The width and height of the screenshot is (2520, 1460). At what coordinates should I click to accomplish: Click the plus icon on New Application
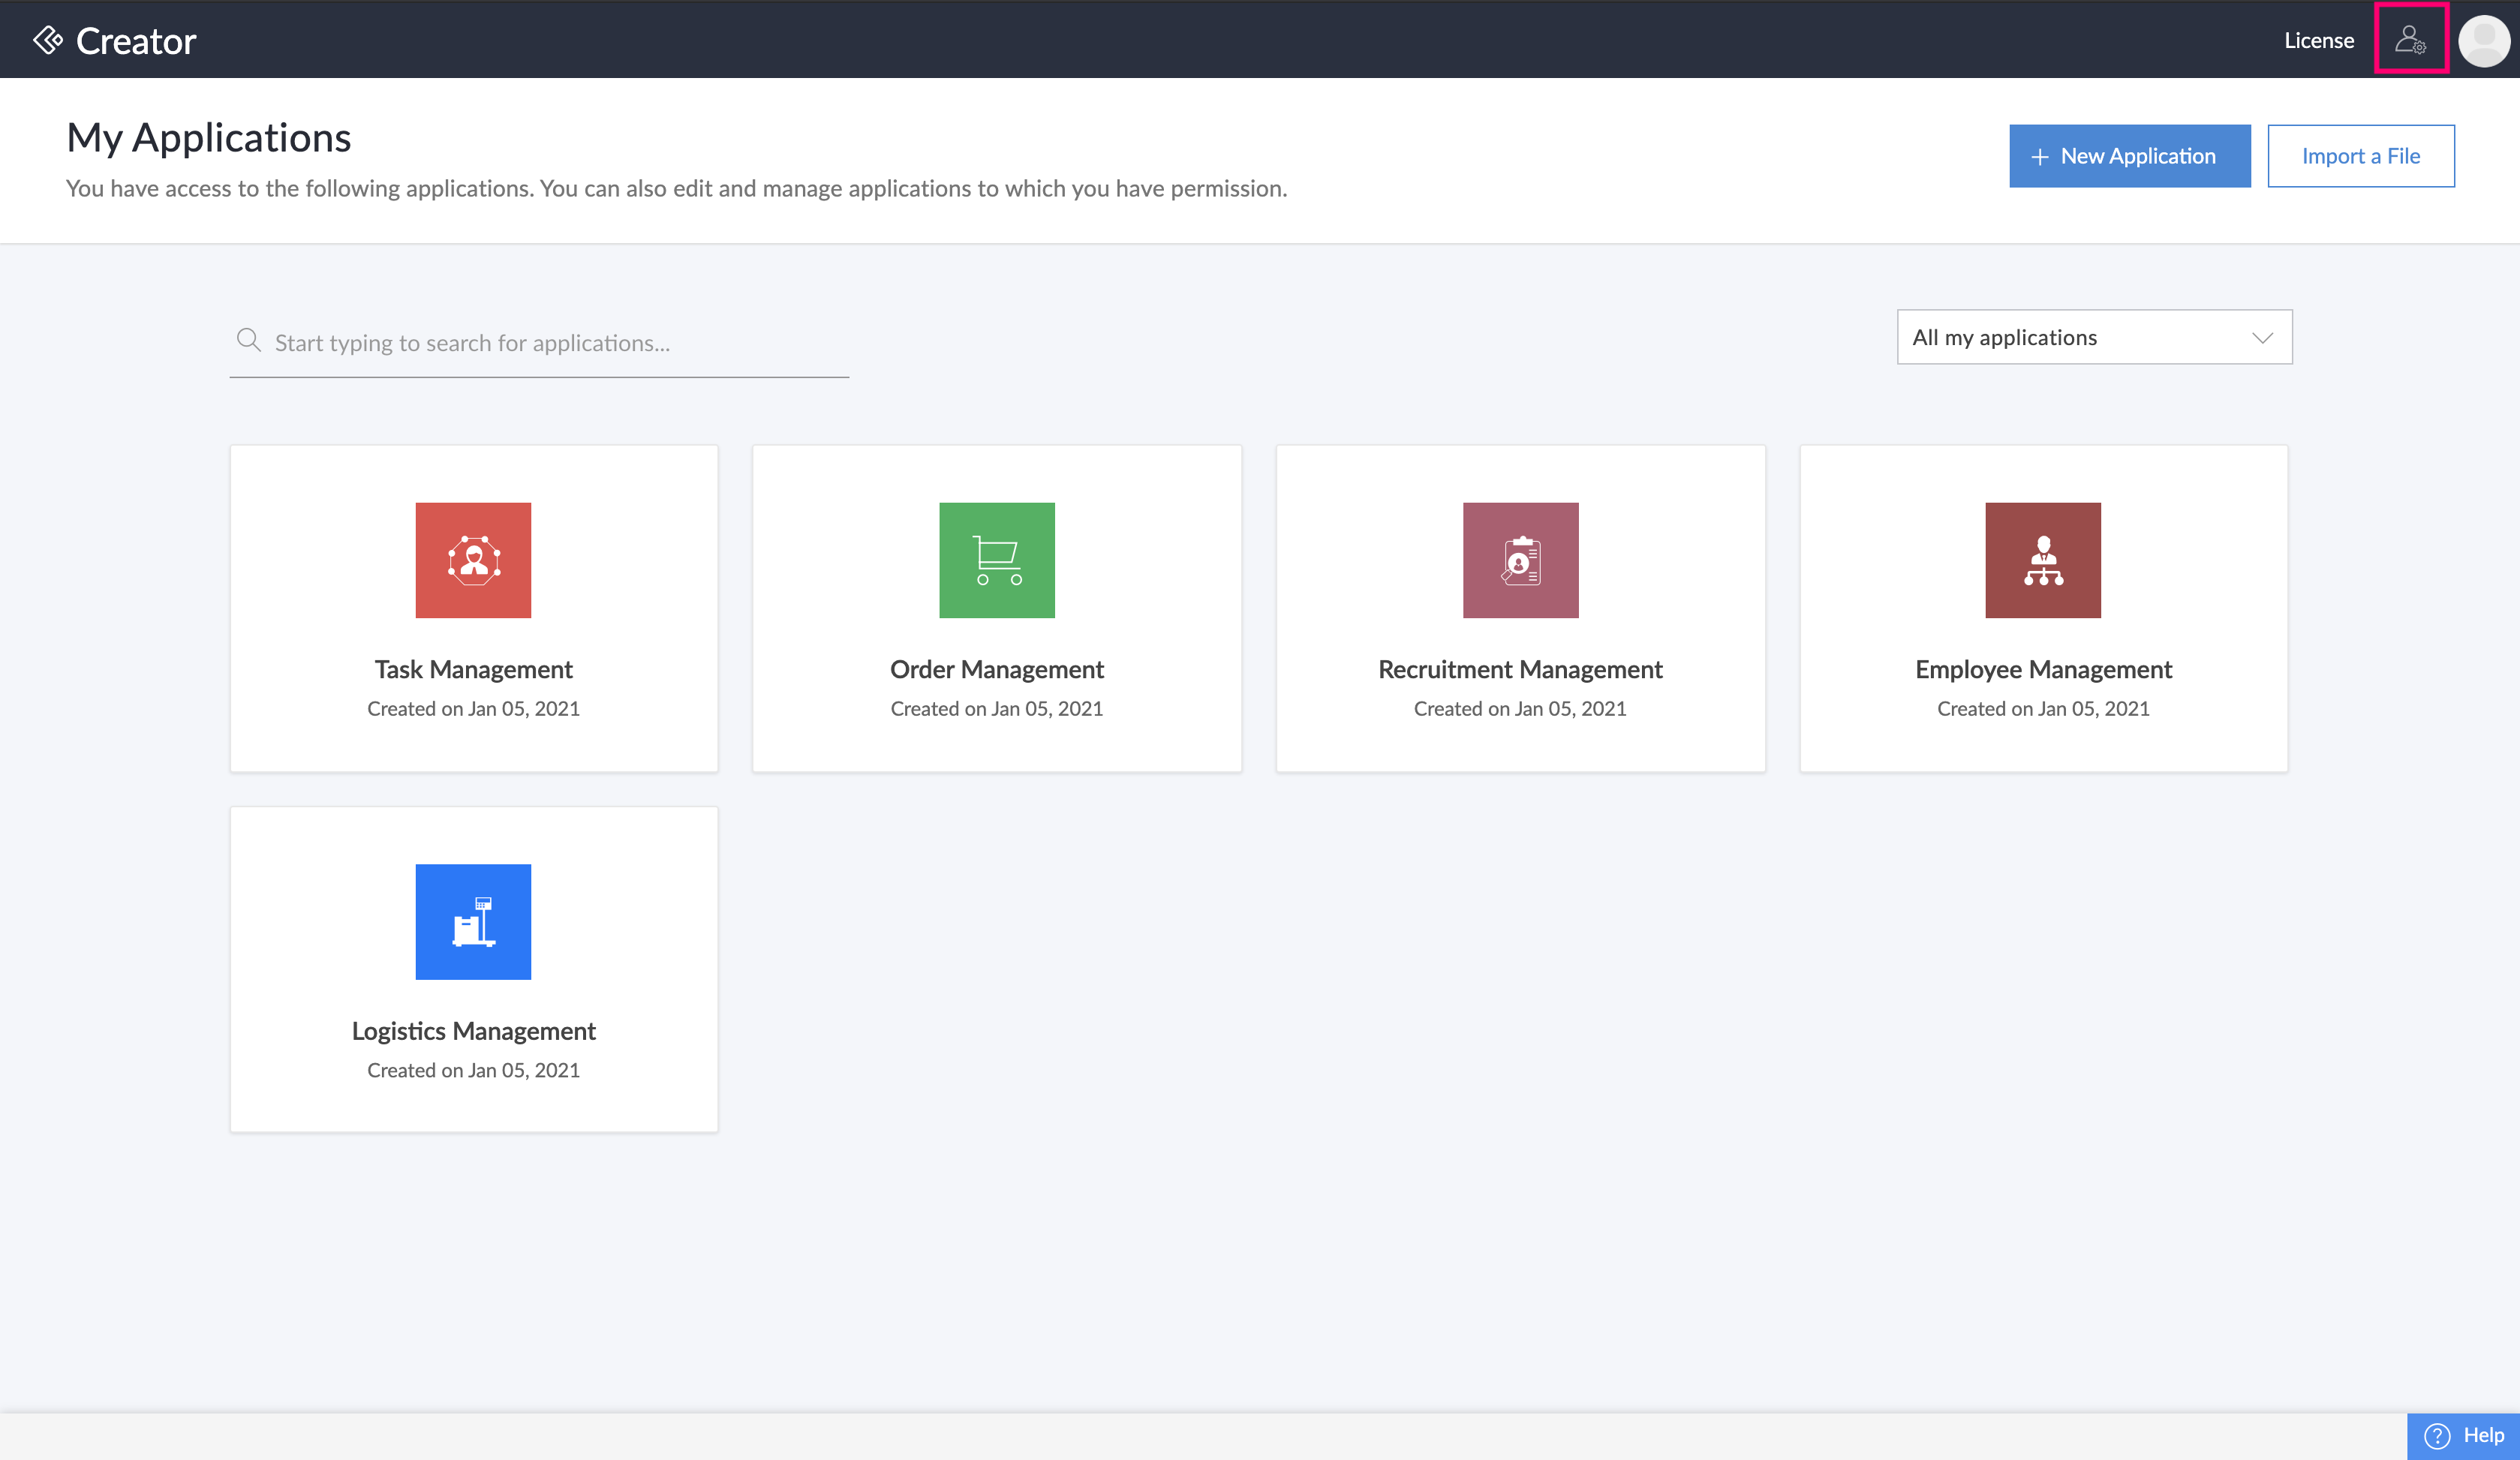pyautogui.click(x=2040, y=156)
